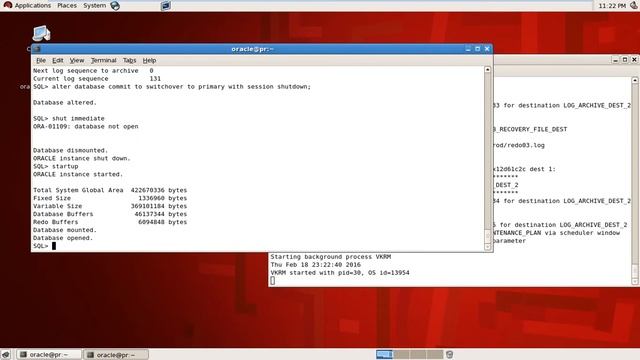
Task: Click the Show Desktop icon in bottom panel
Action: pos(6,355)
